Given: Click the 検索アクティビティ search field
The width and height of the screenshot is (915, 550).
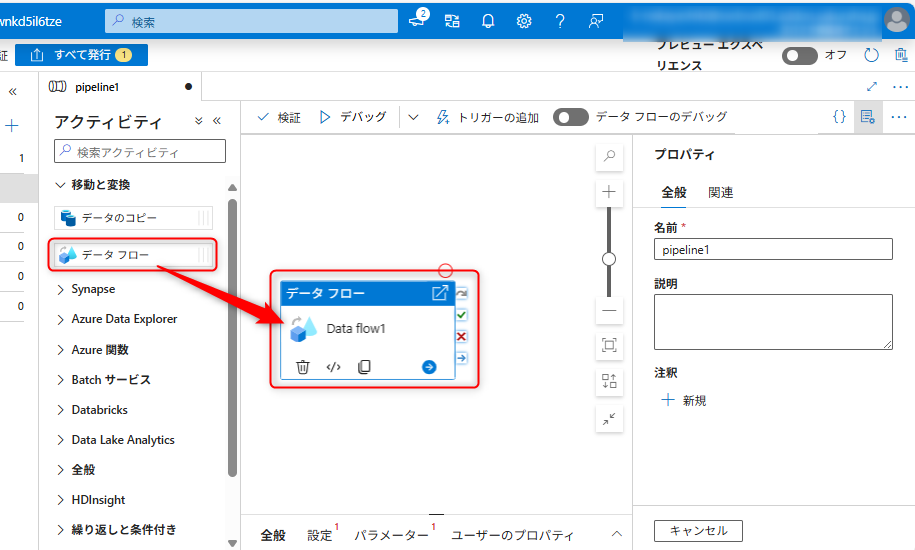Looking at the screenshot, I should click(x=140, y=151).
